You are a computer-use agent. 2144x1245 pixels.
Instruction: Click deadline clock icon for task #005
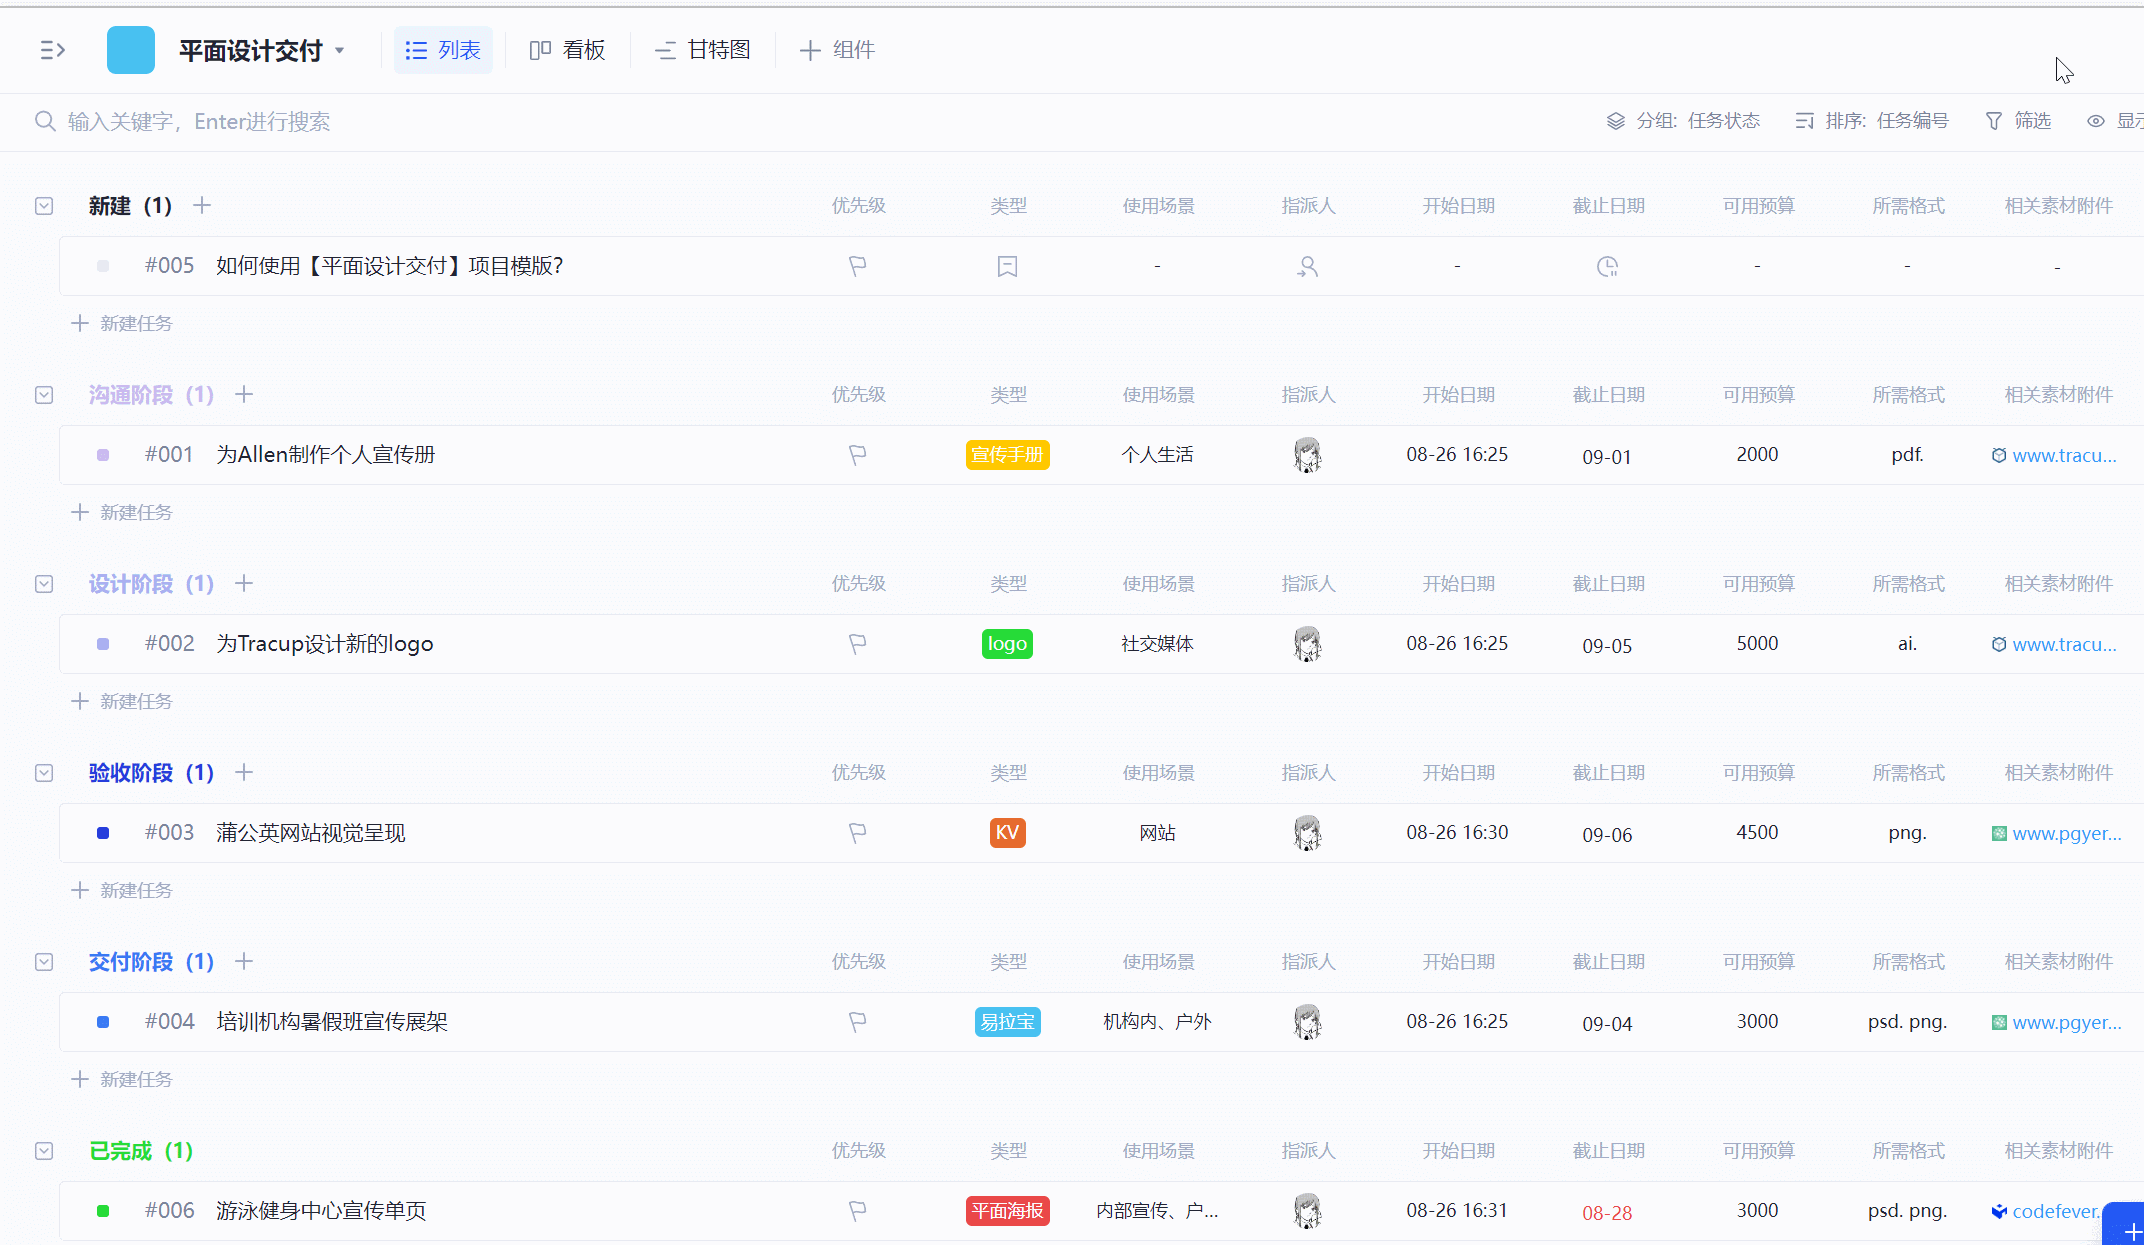(1607, 266)
